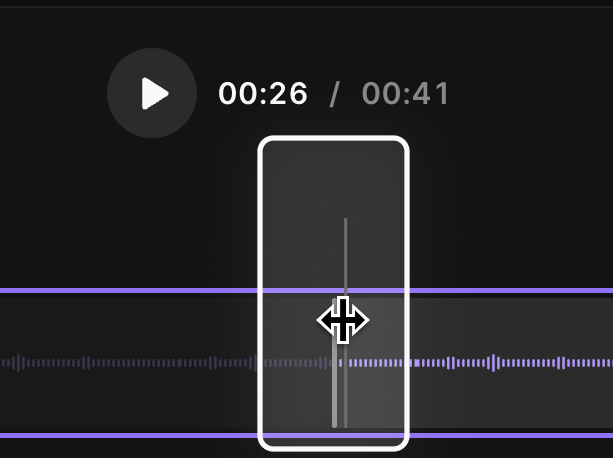This screenshot has height=458, width=613.
Task: Click the tall waveform spike on the right side
Action: click(x=493, y=363)
